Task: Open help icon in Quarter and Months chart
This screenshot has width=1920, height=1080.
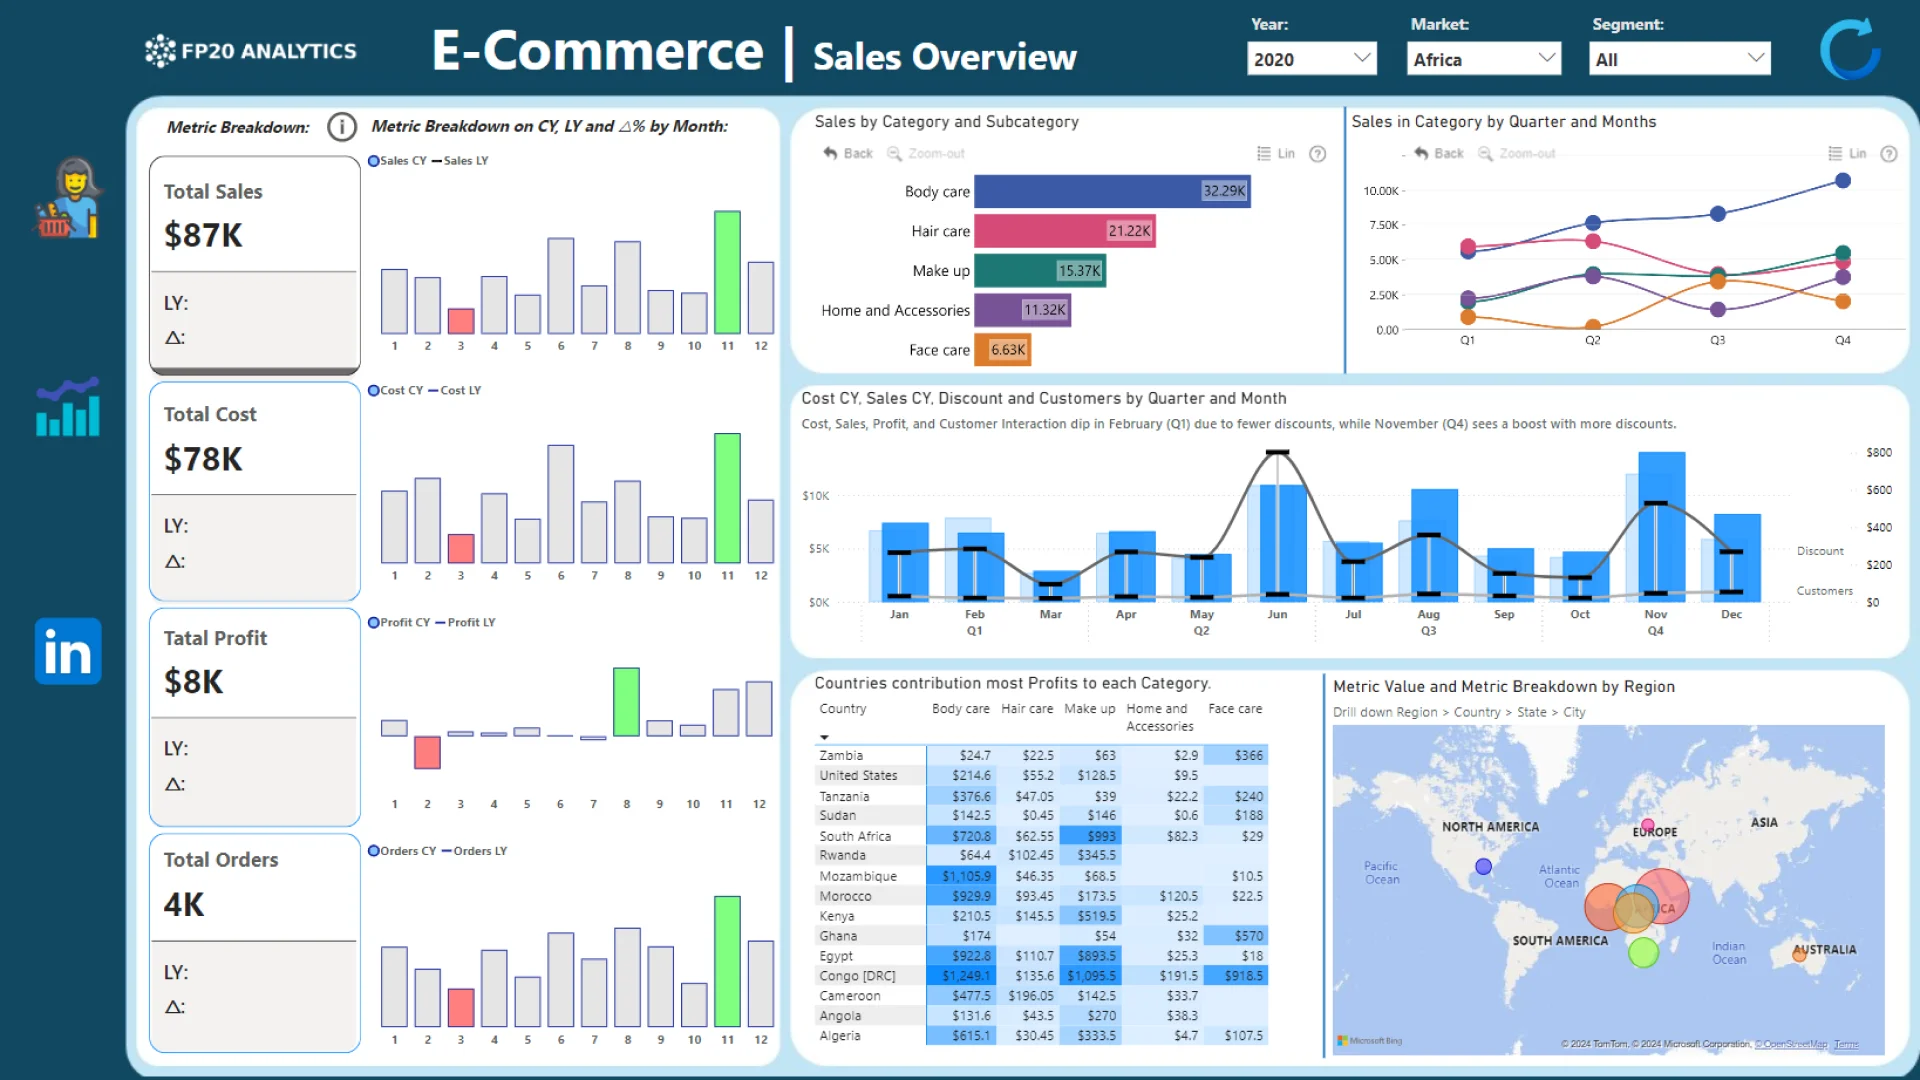Action: (1889, 153)
